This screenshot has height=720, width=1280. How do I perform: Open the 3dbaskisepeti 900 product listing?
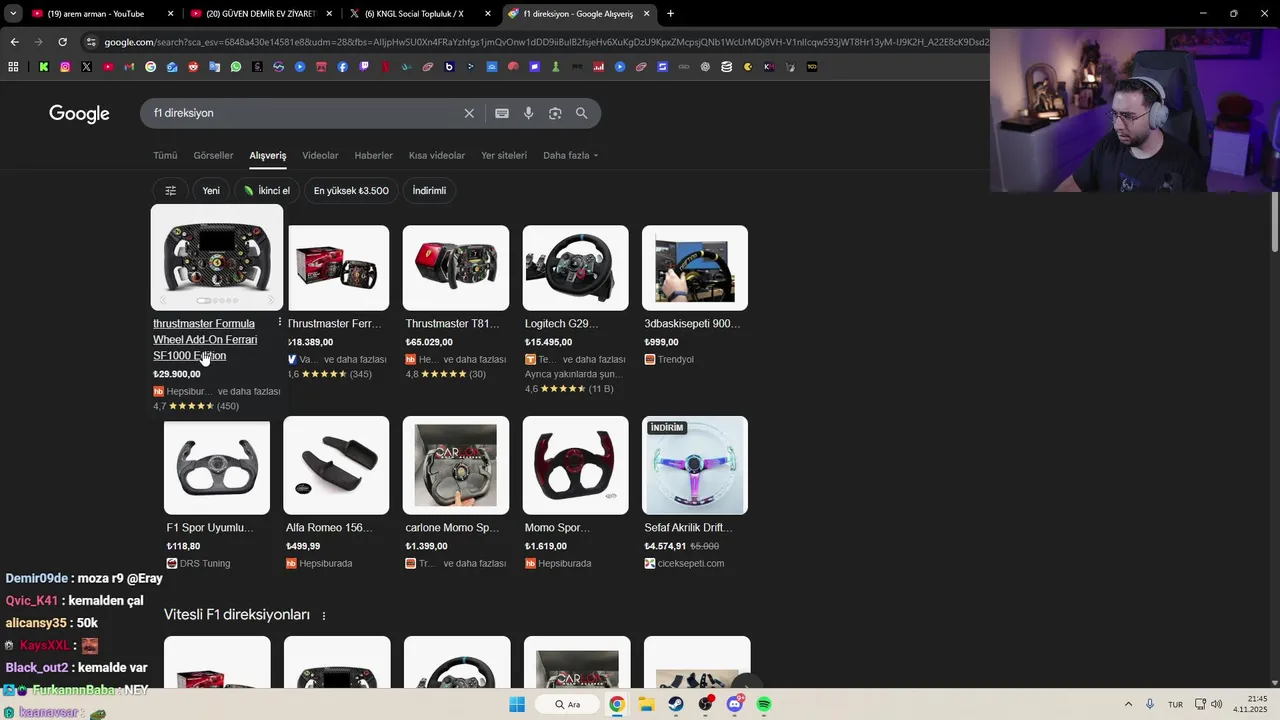tap(692, 324)
